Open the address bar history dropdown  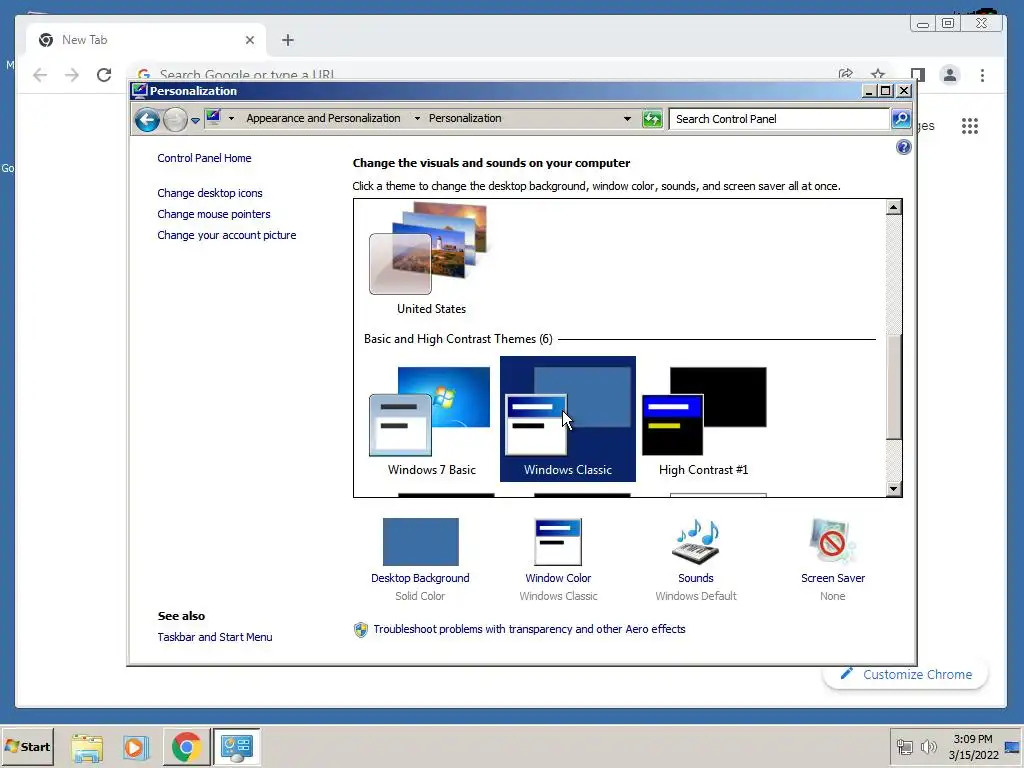(x=627, y=119)
